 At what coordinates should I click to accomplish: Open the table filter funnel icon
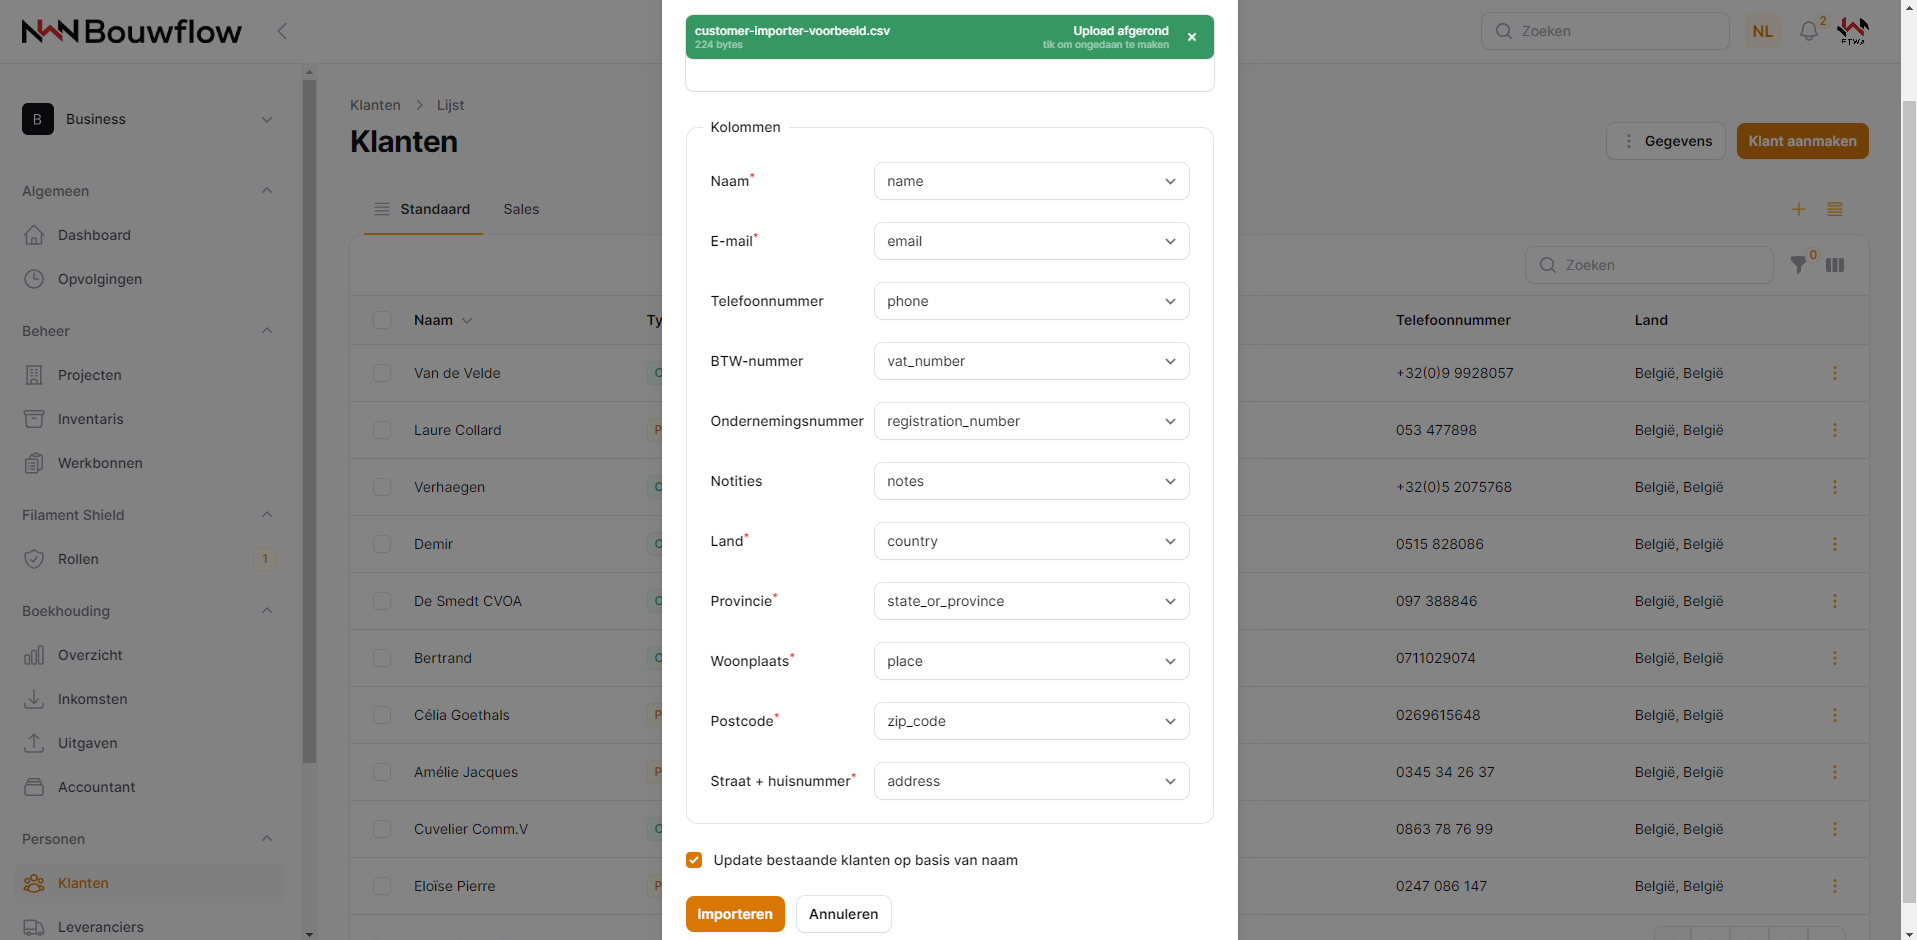1798,265
